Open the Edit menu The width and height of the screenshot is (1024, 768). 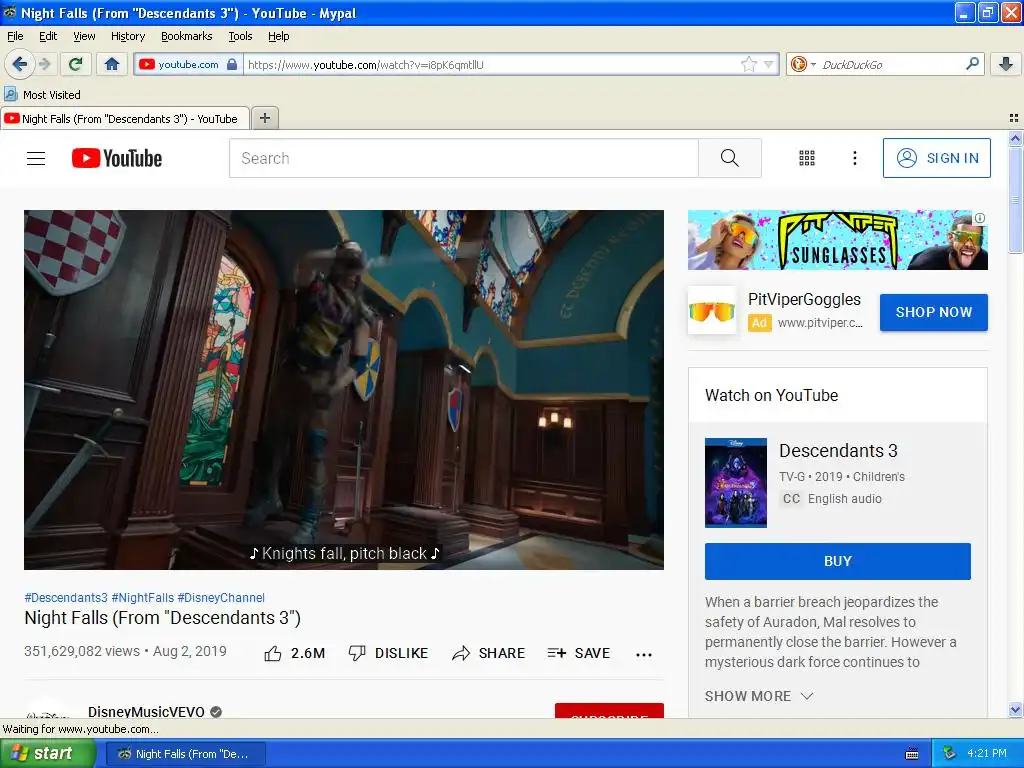(x=48, y=36)
